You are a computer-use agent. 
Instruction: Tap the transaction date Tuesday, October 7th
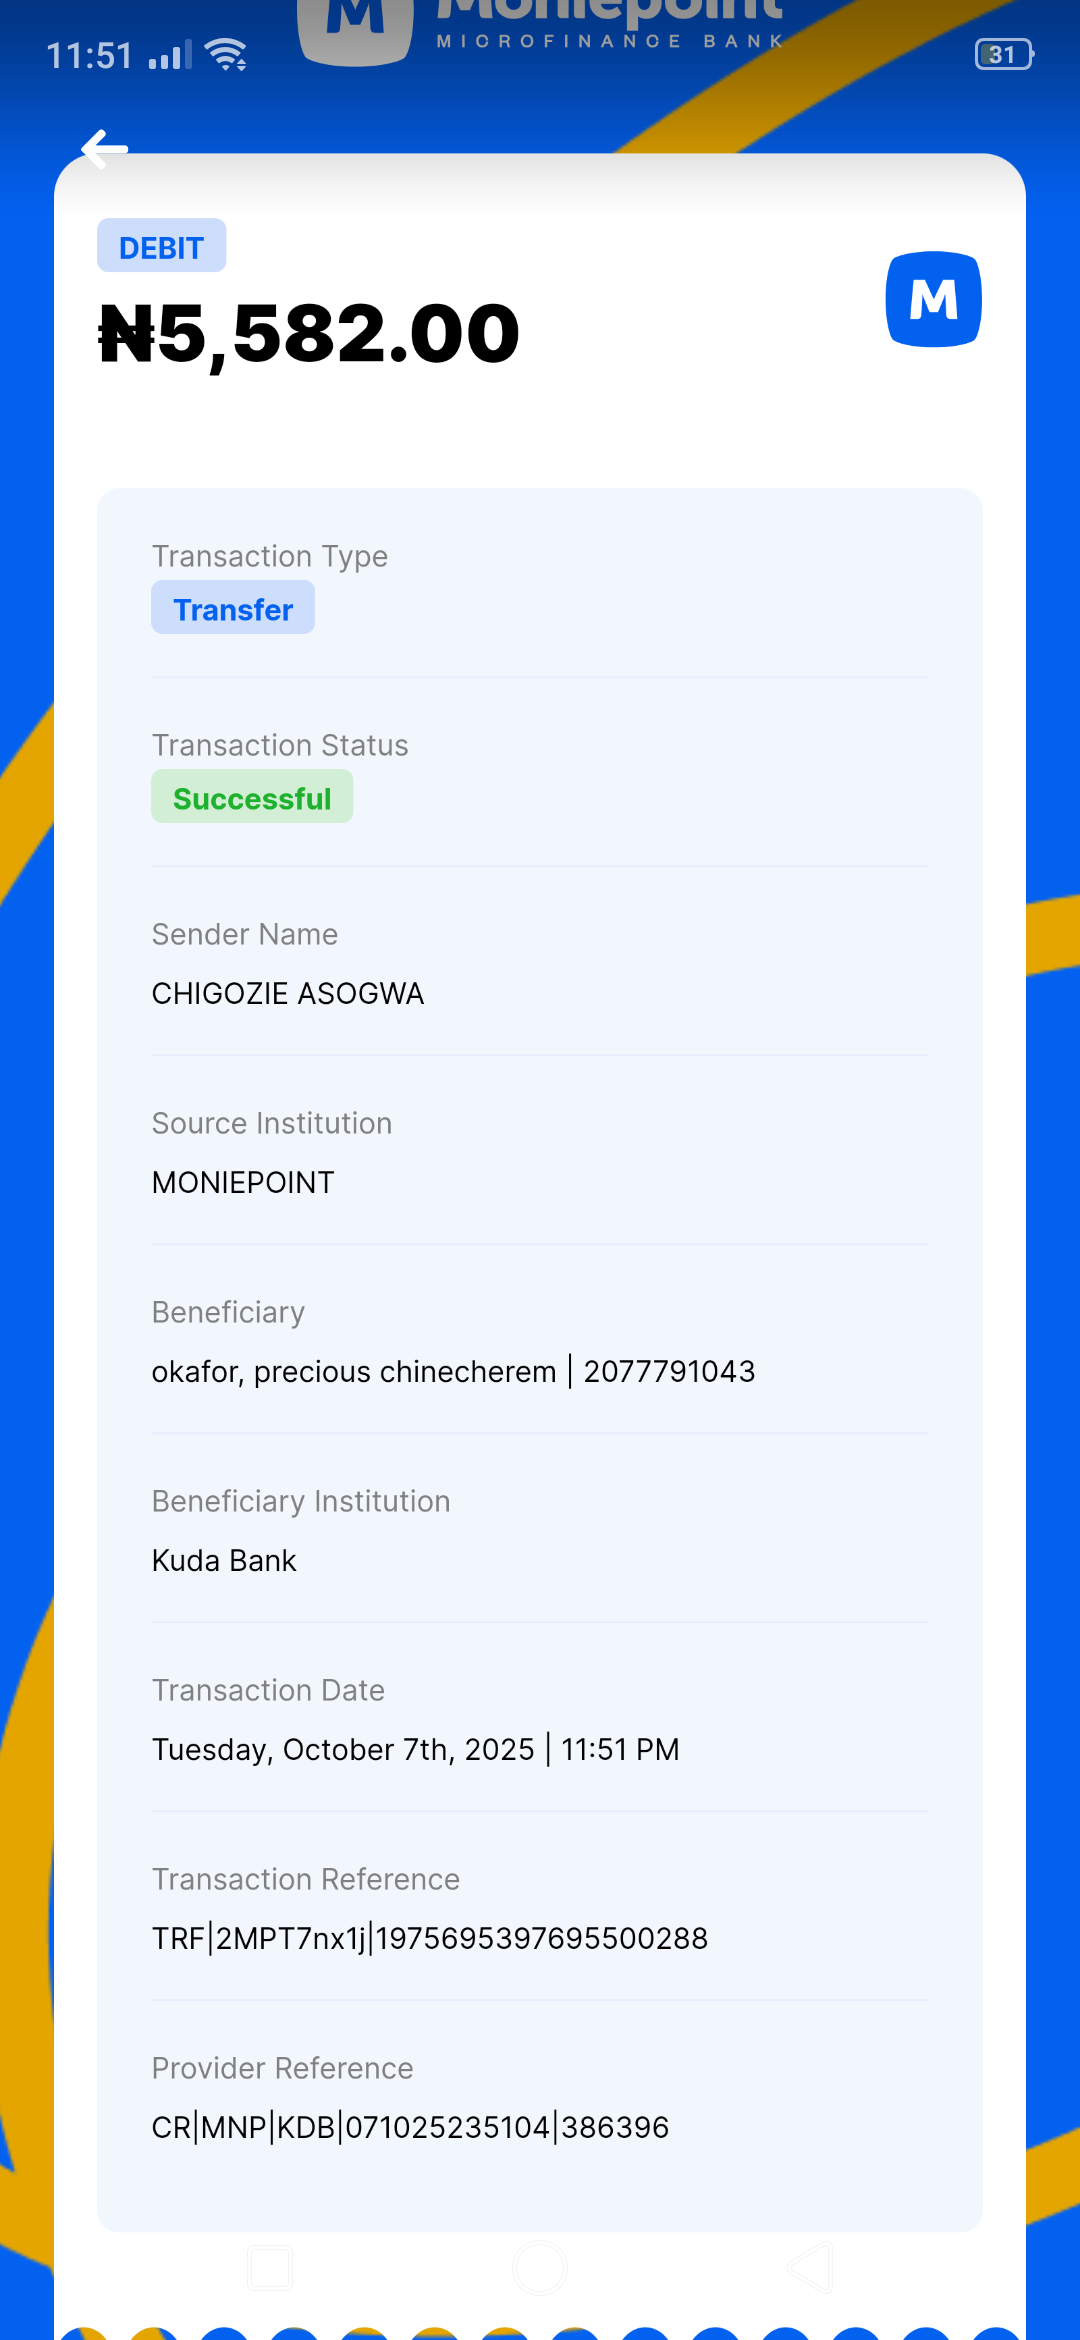click(415, 1749)
